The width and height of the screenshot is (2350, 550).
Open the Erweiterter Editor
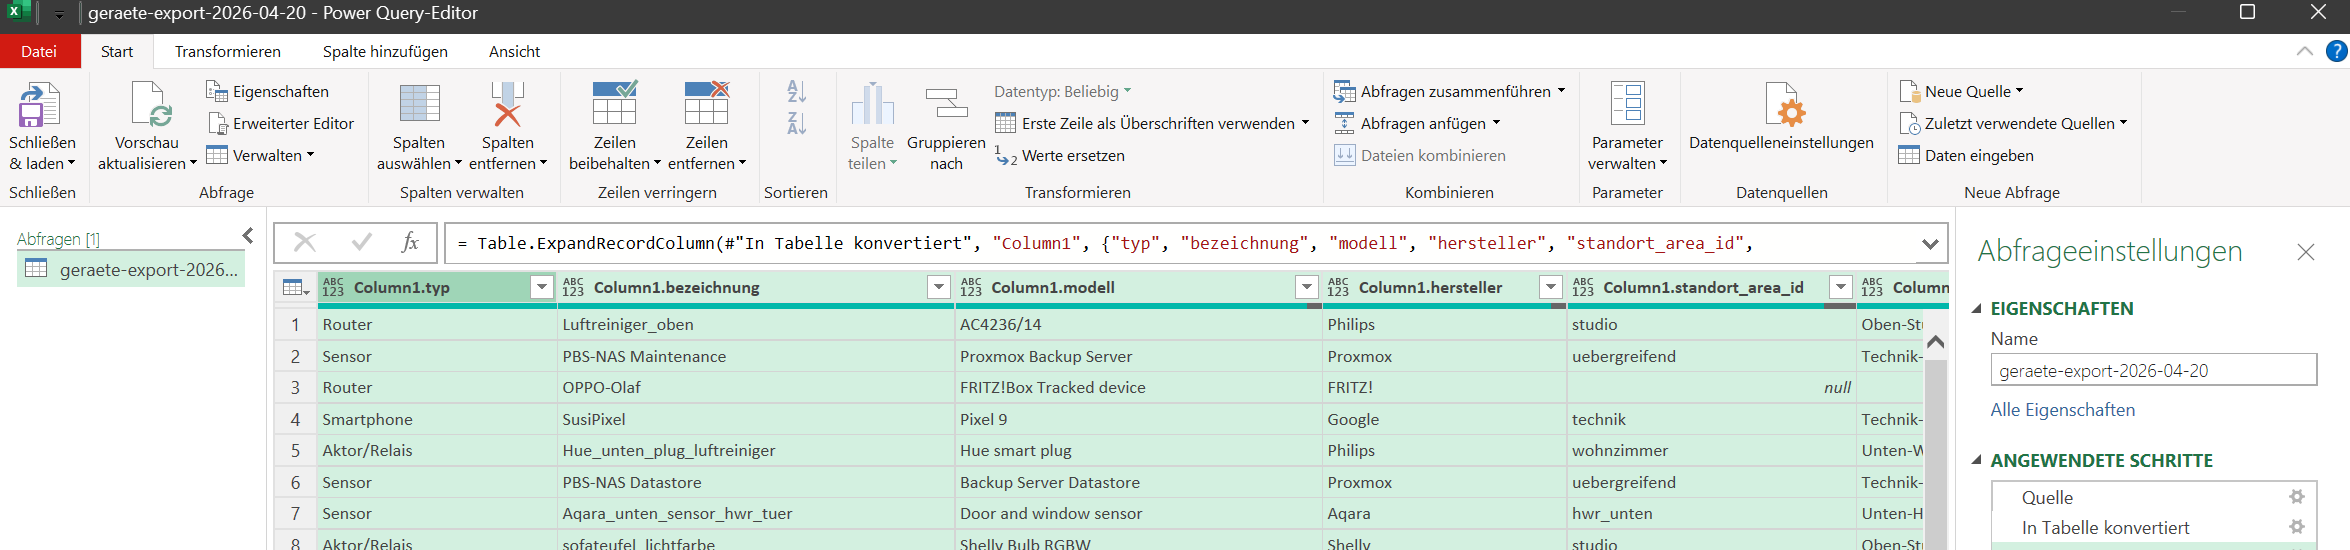pyautogui.click(x=281, y=123)
